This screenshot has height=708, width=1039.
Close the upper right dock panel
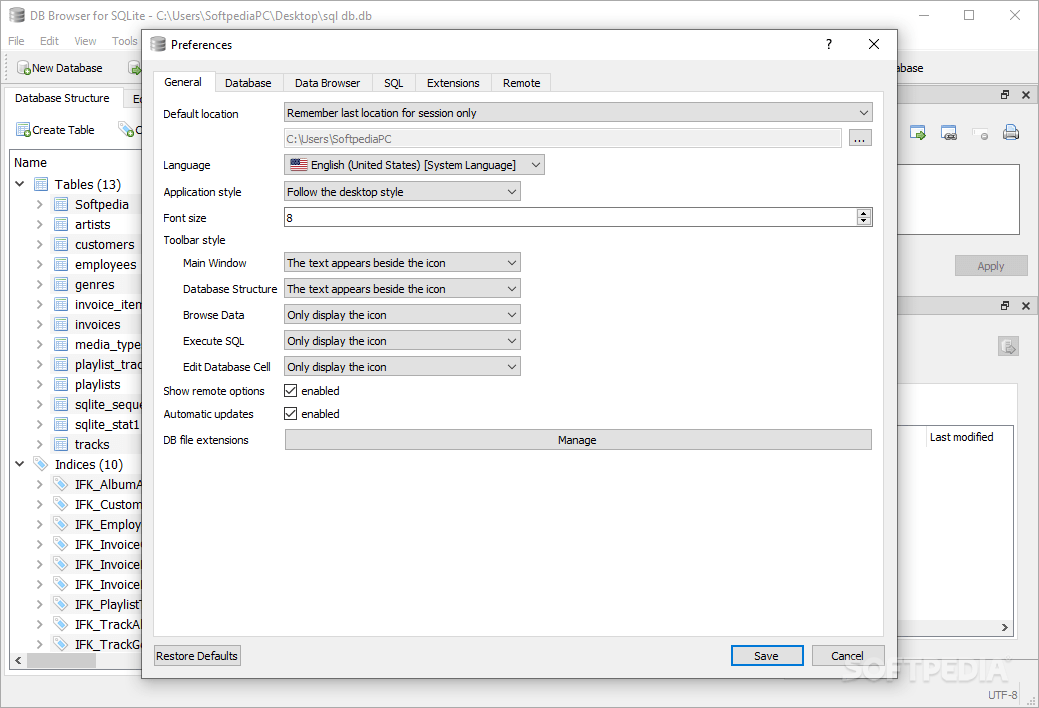(x=1026, y=95)
